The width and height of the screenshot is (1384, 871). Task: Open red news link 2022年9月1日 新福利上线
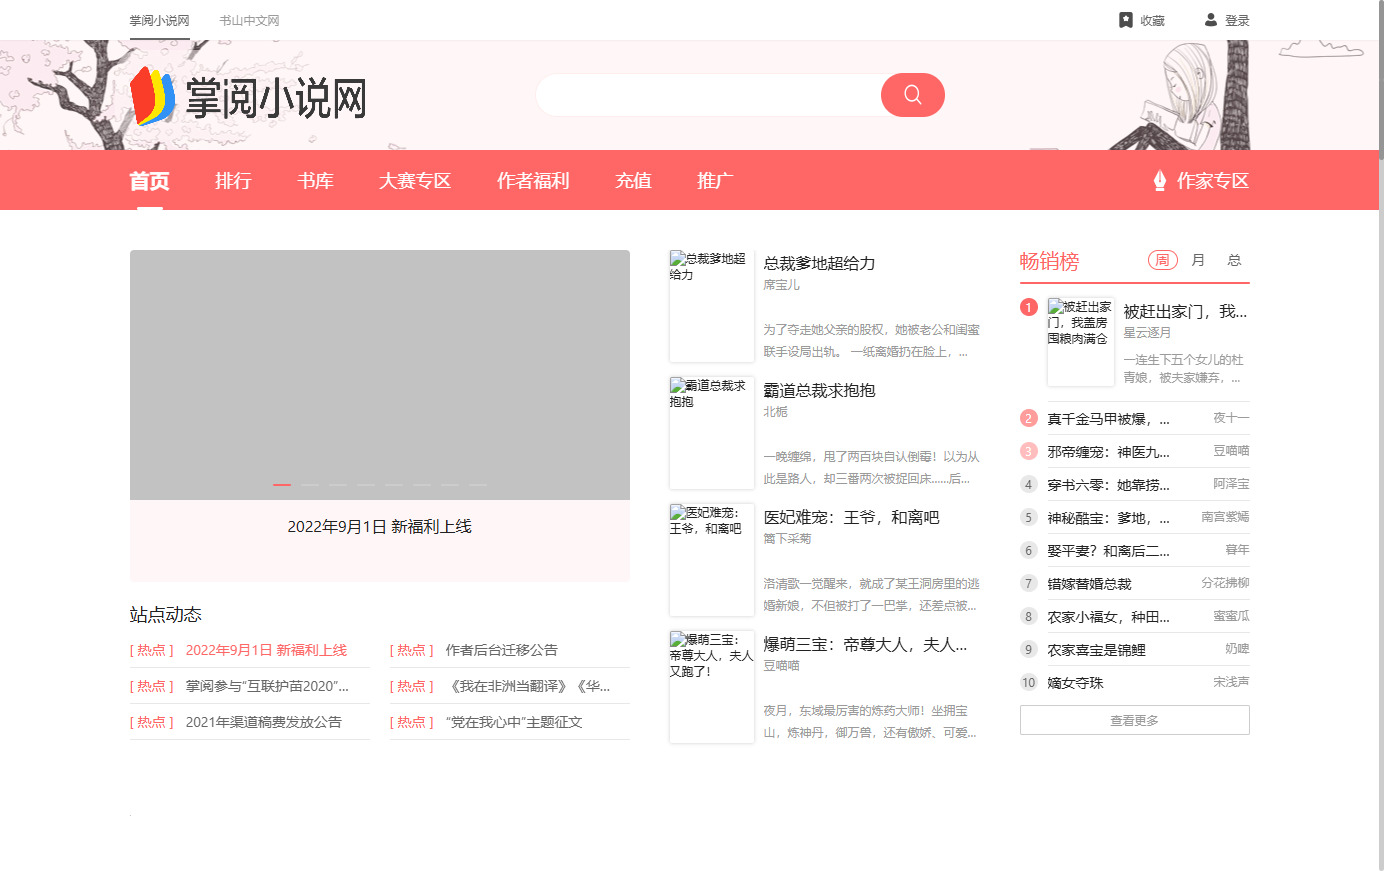[x=266, y=650]
